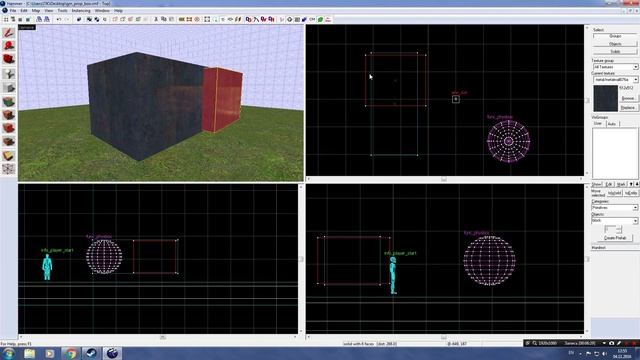The width and height of the screenshot is (640, 360).
Task: Open File Explorer from the taskbar
Action: pyautogui.click(x=29, y=353)
